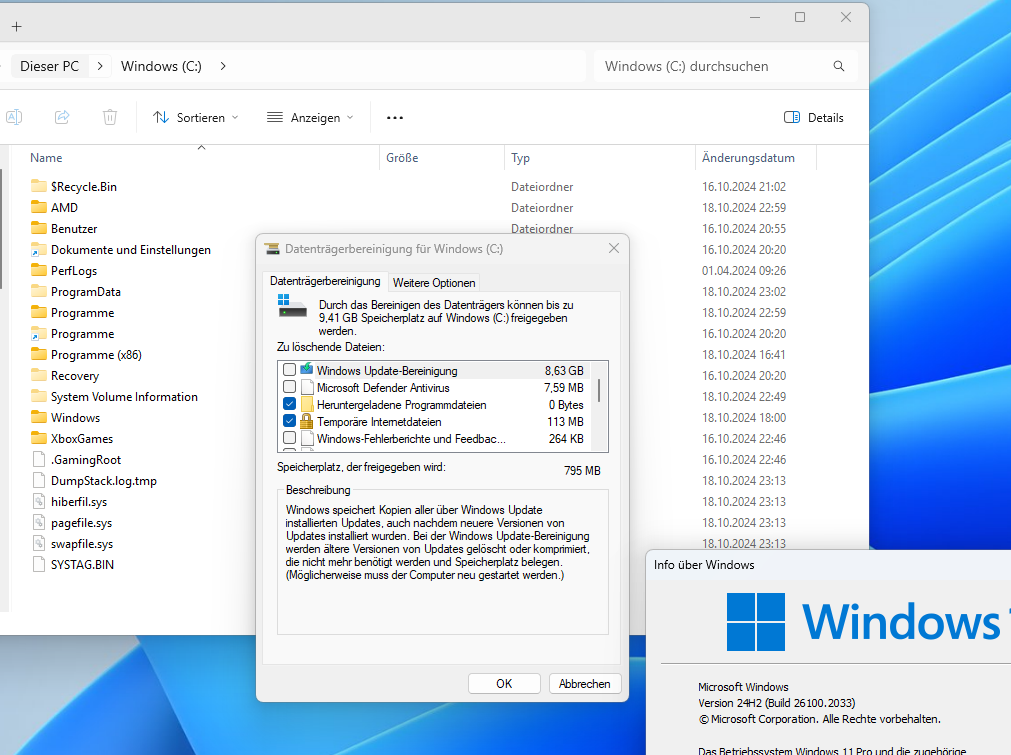Check Windows Update-Bereinigung checkbox
This screenshot has width=1011, height=755.
(x=290, y=370)
